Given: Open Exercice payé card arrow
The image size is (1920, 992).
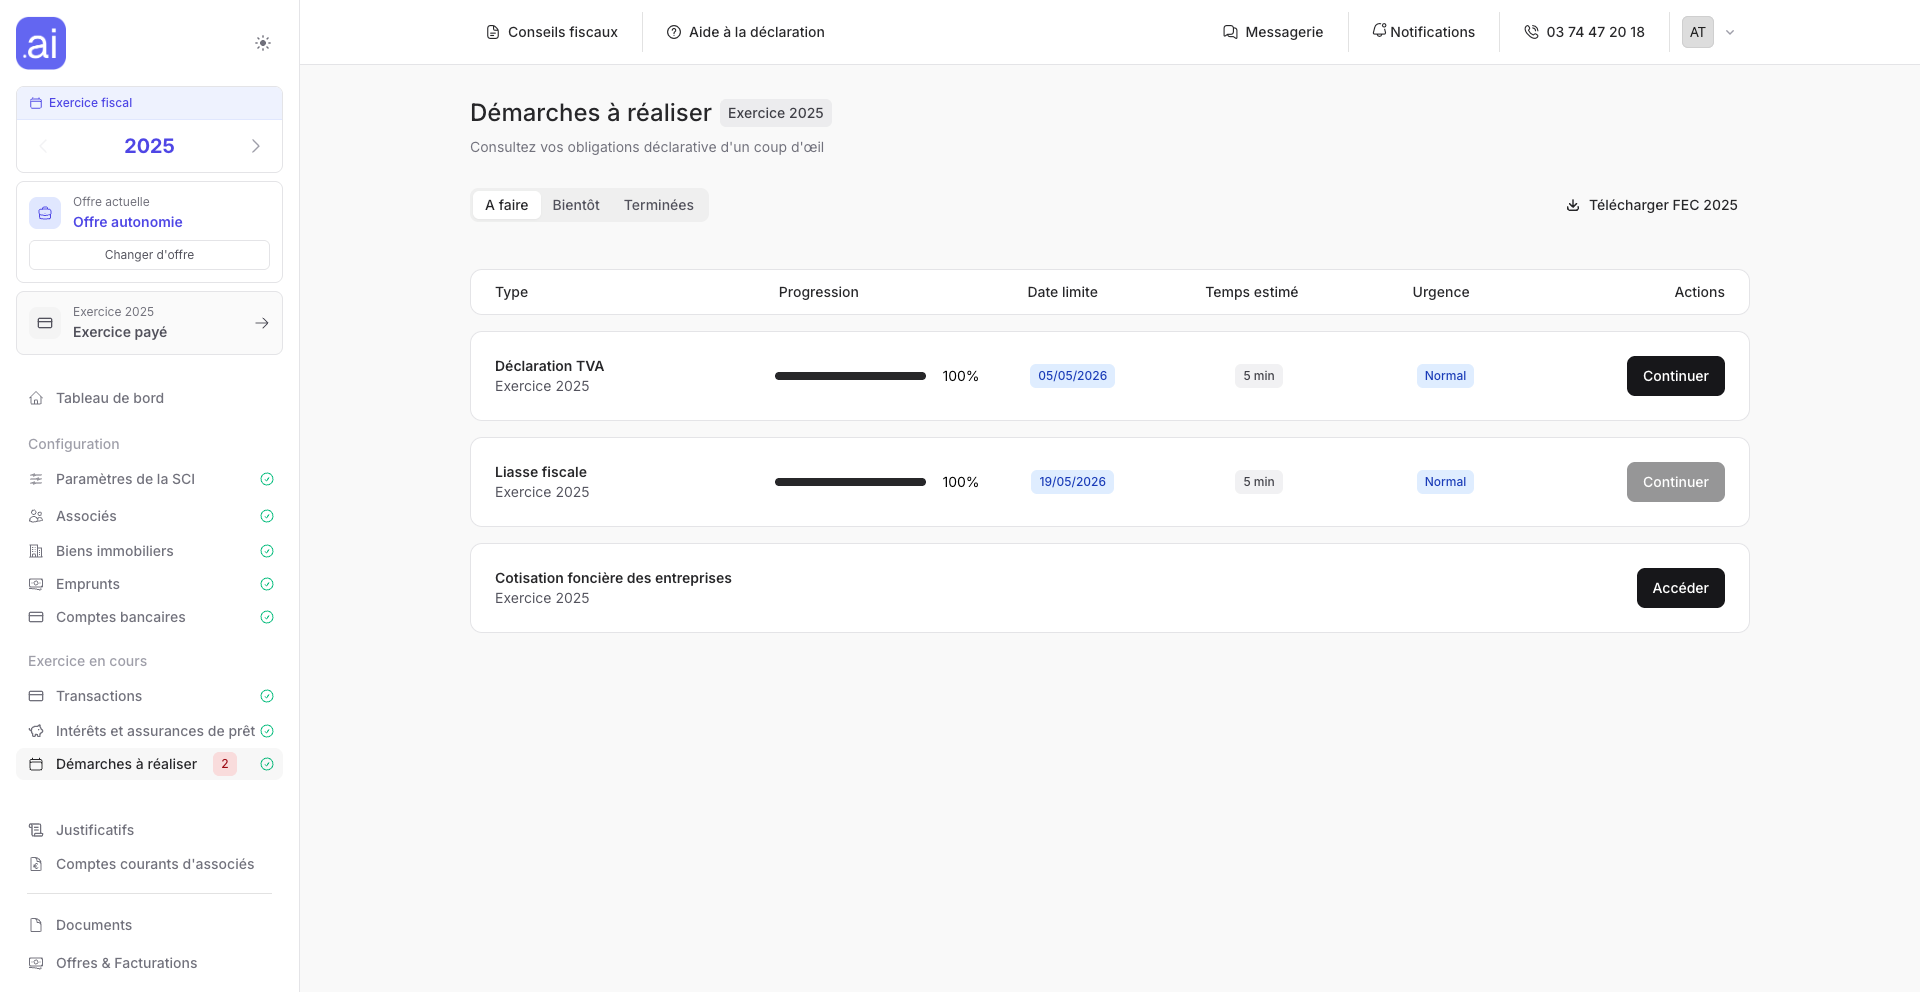Looking at the screenshot, I should point(261,323).
